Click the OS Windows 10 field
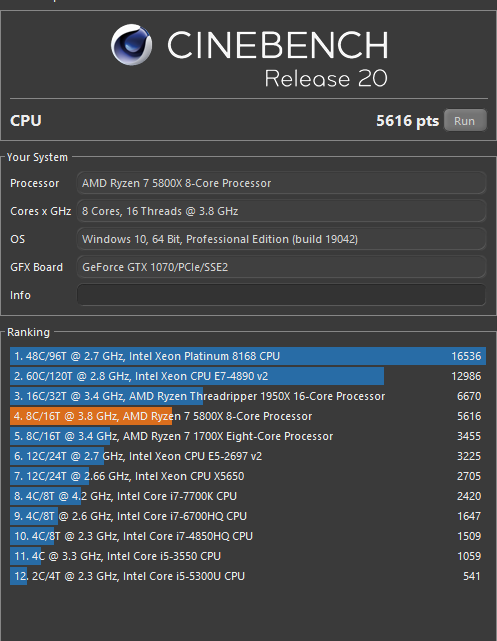This screenshot has height=641, width=497. (x=281, y=239)
